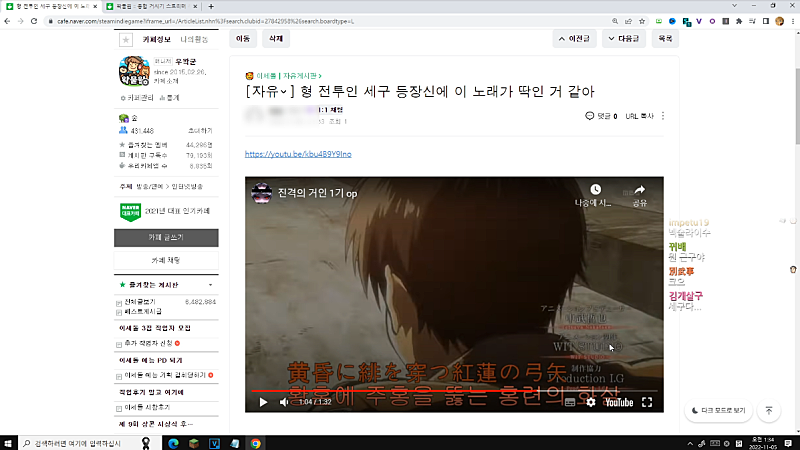
Task: Open the post more-options three dots
Action: pos(663,116)
